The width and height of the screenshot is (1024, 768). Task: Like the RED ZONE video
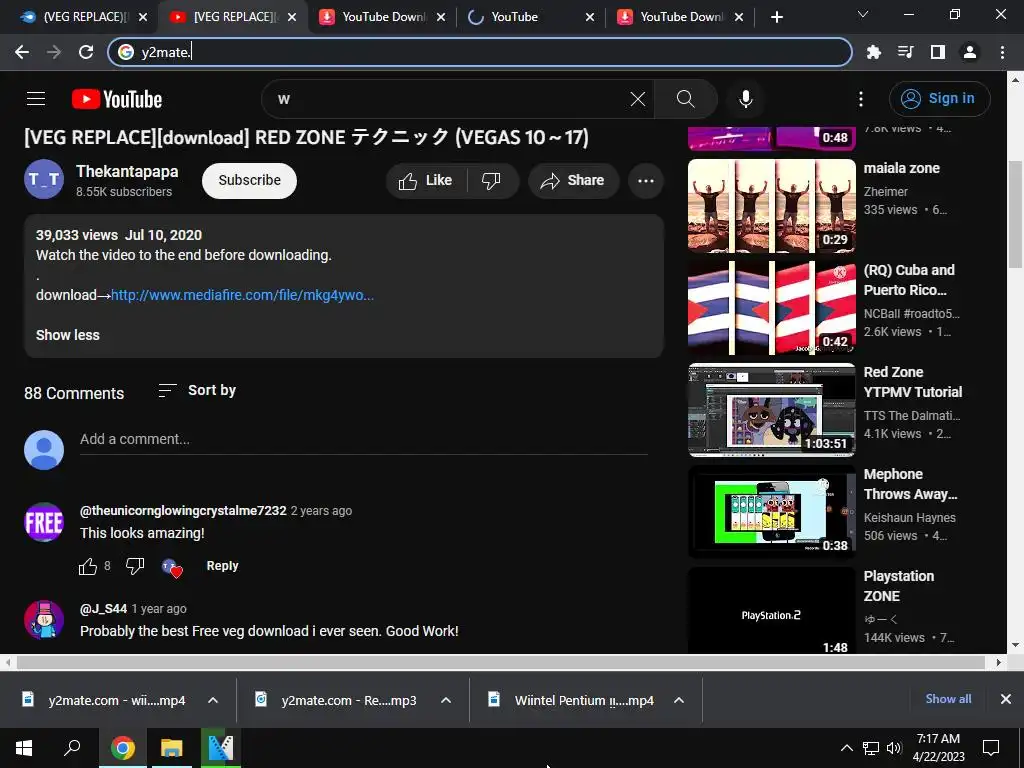tap(425, 180)
